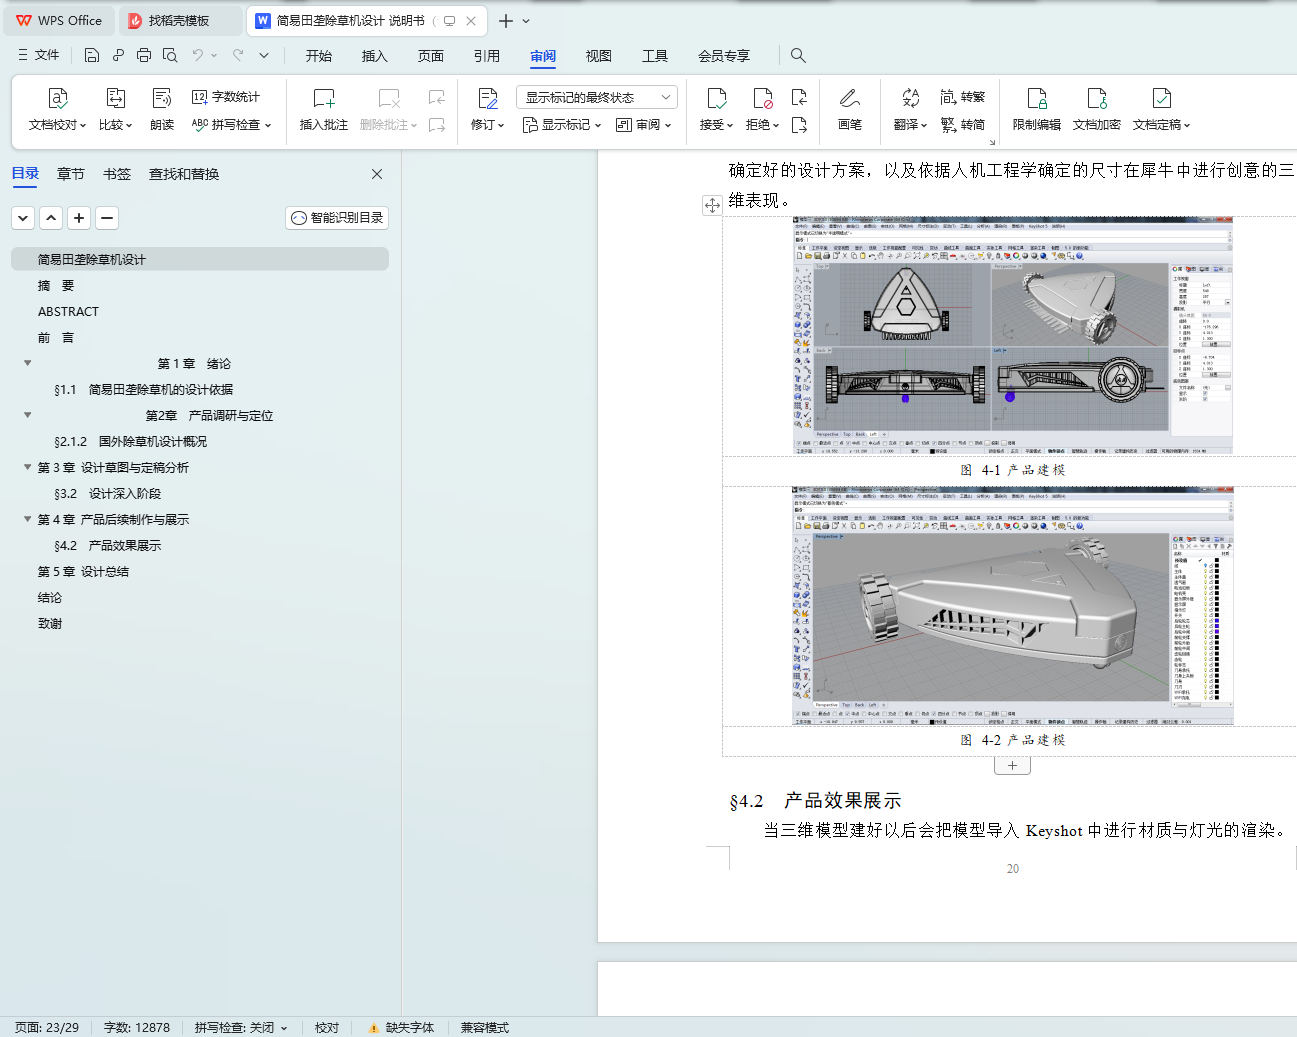
Task: Switch to the 引用 ribbon tab
Action: [x=487, y=56]
